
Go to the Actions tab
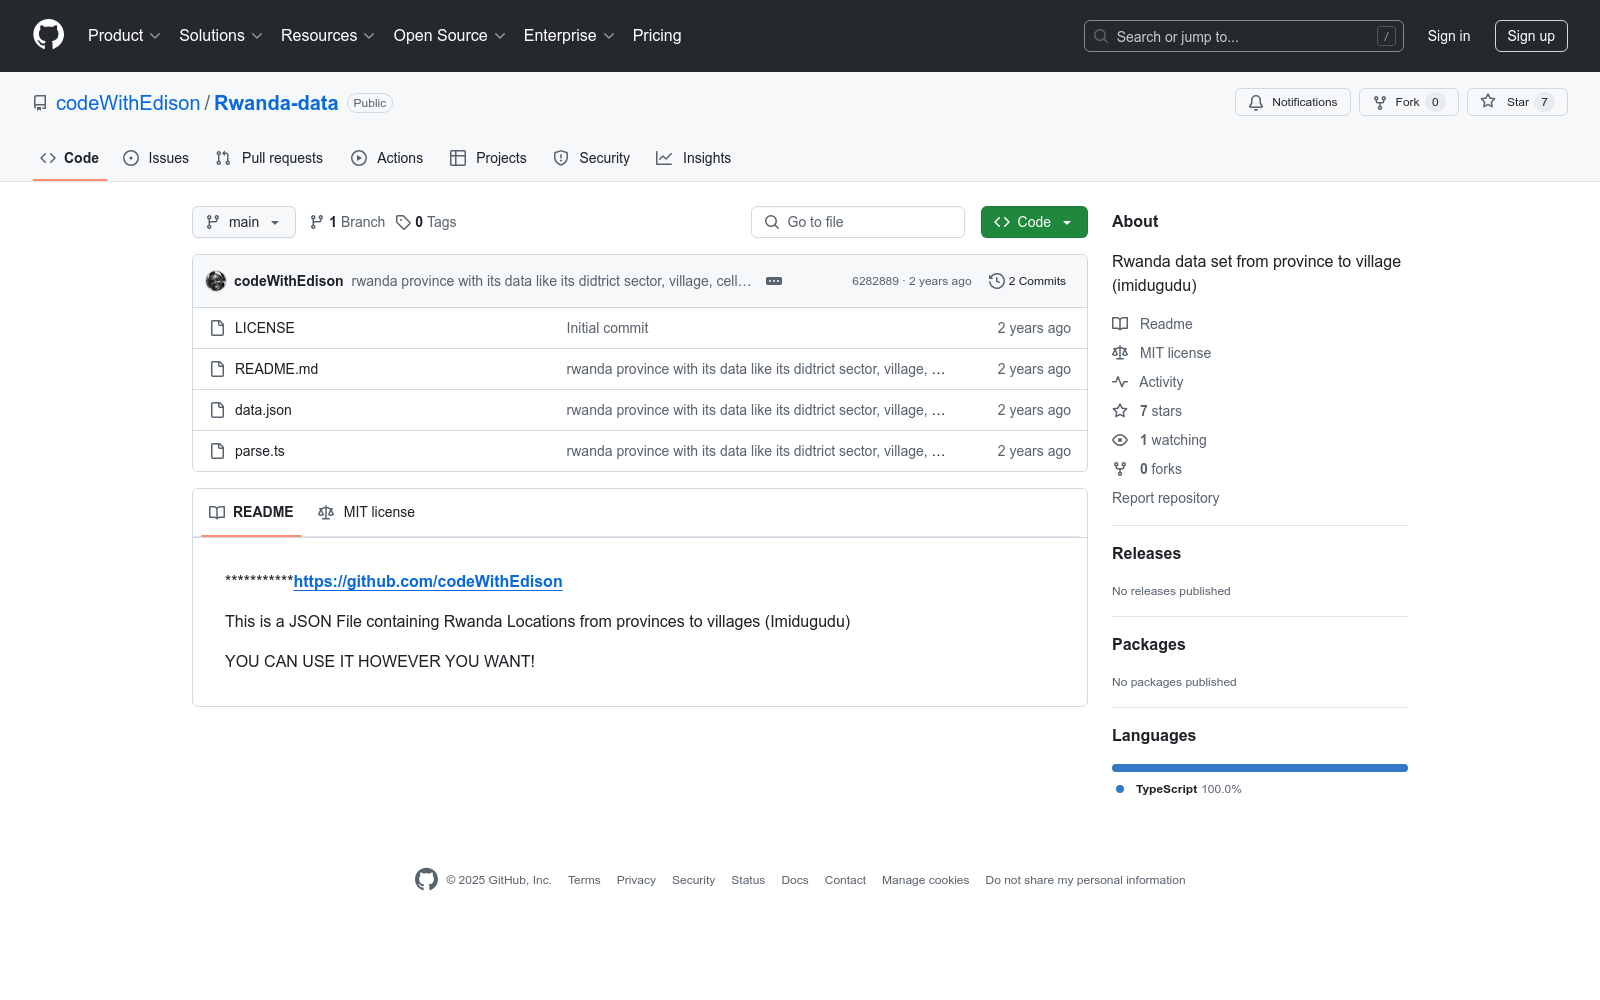387,158
